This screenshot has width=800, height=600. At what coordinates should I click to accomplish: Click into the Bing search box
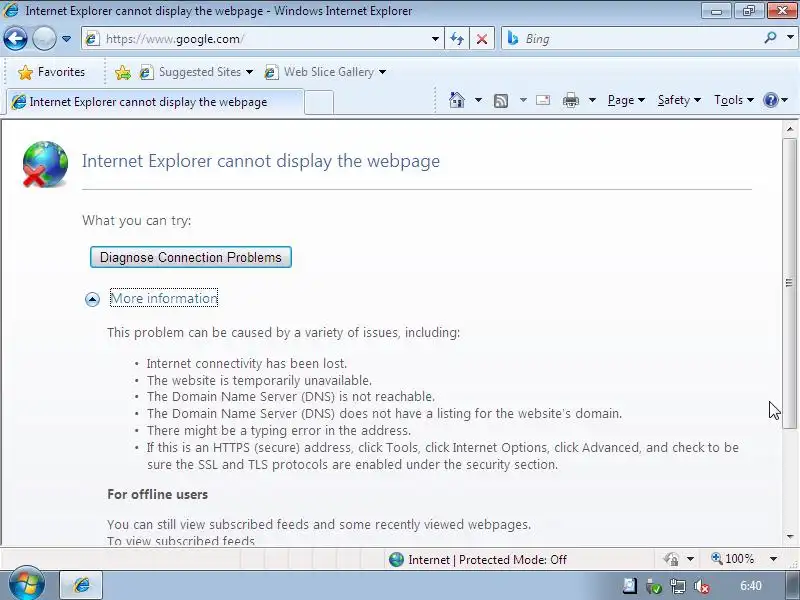(x=631, y=39)
